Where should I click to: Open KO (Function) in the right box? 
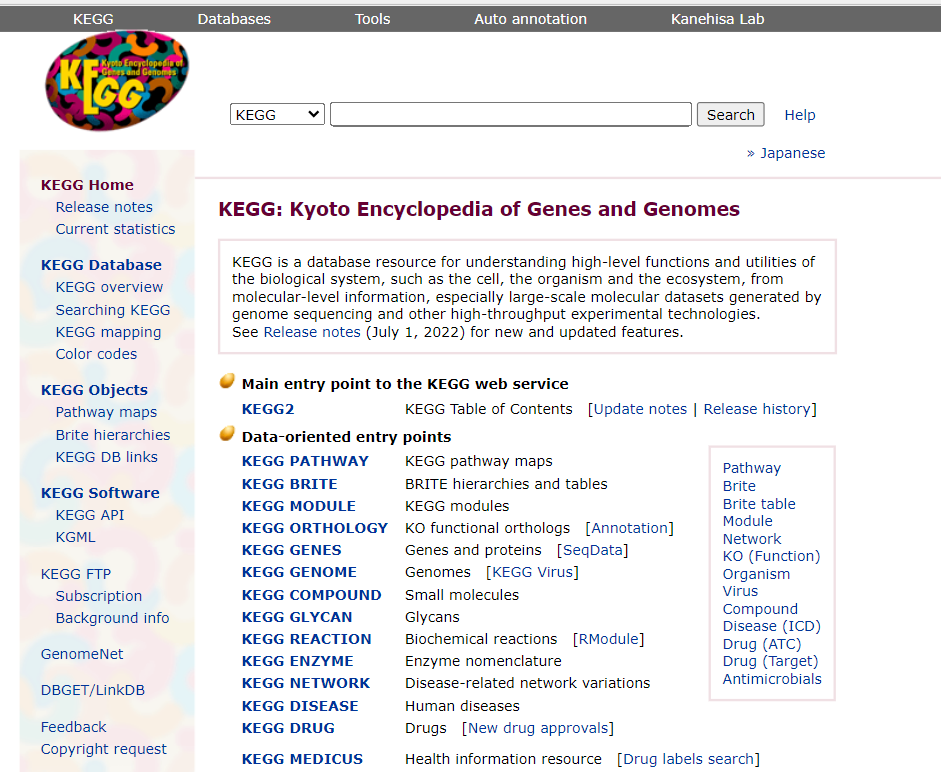pyautogui.click(x=771, y=556)
